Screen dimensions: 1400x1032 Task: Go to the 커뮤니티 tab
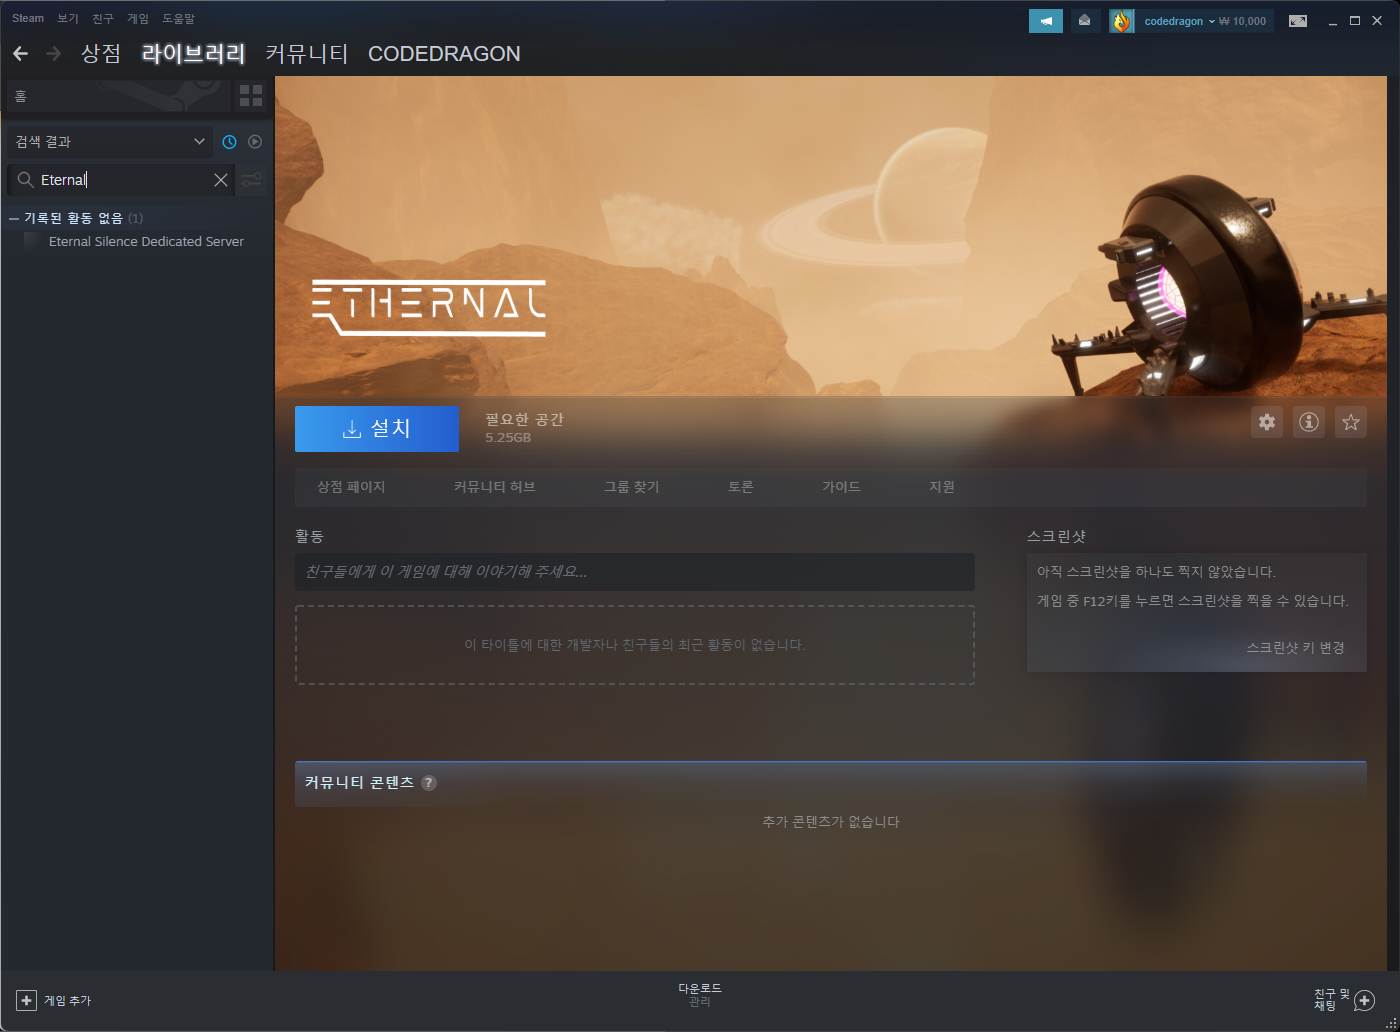point(307,53)
